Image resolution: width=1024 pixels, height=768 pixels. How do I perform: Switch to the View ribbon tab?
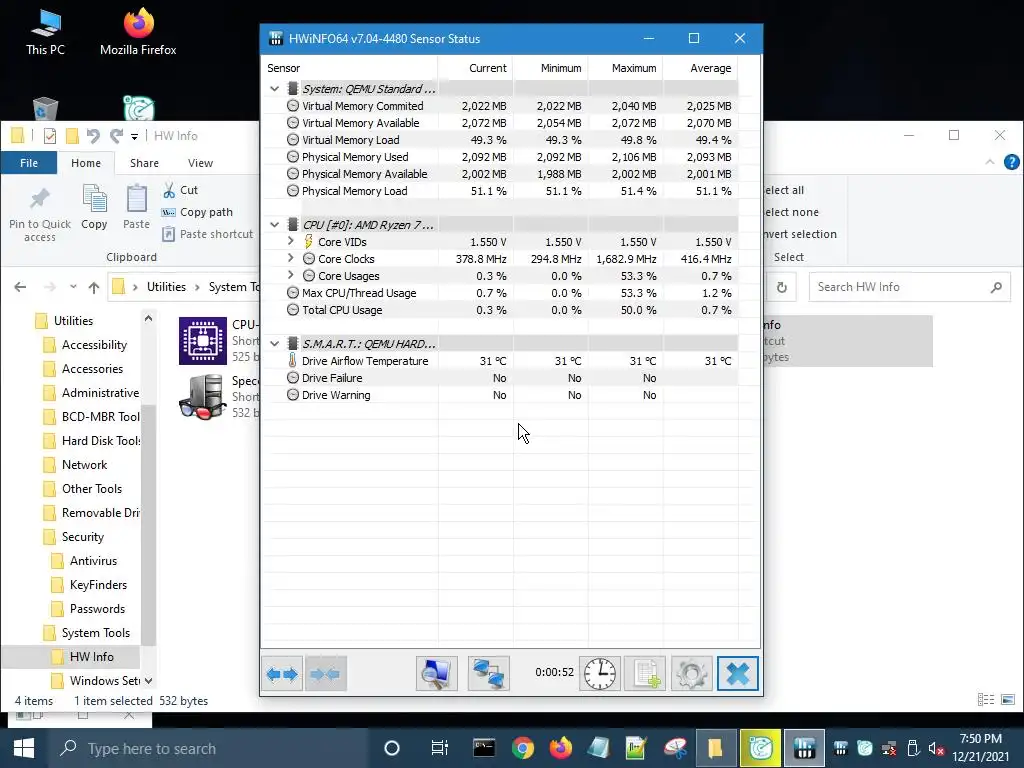pos(200,163)
